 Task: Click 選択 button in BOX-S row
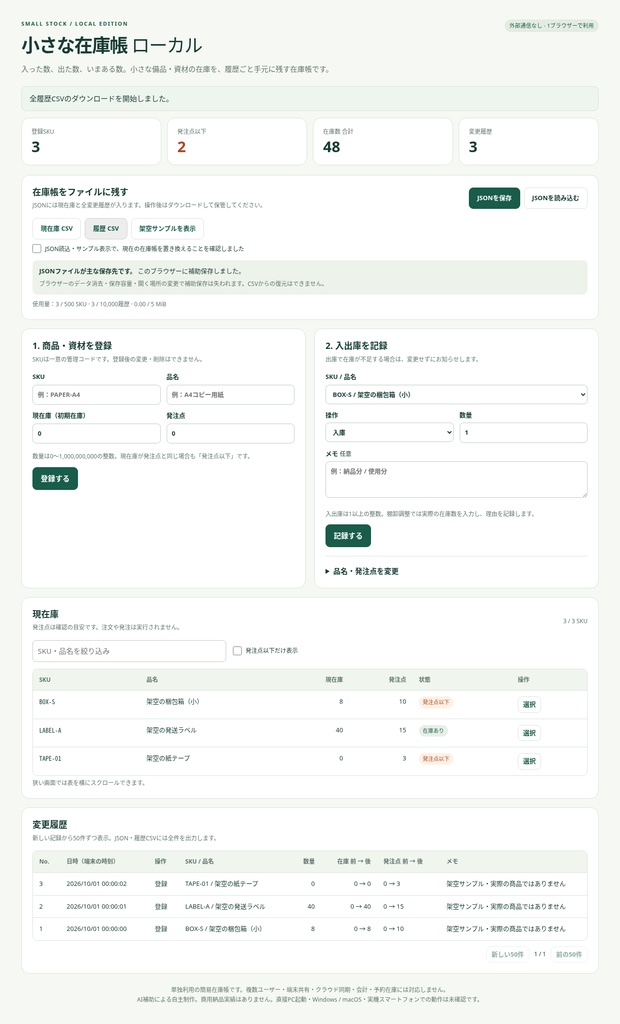tap(529, 705)
